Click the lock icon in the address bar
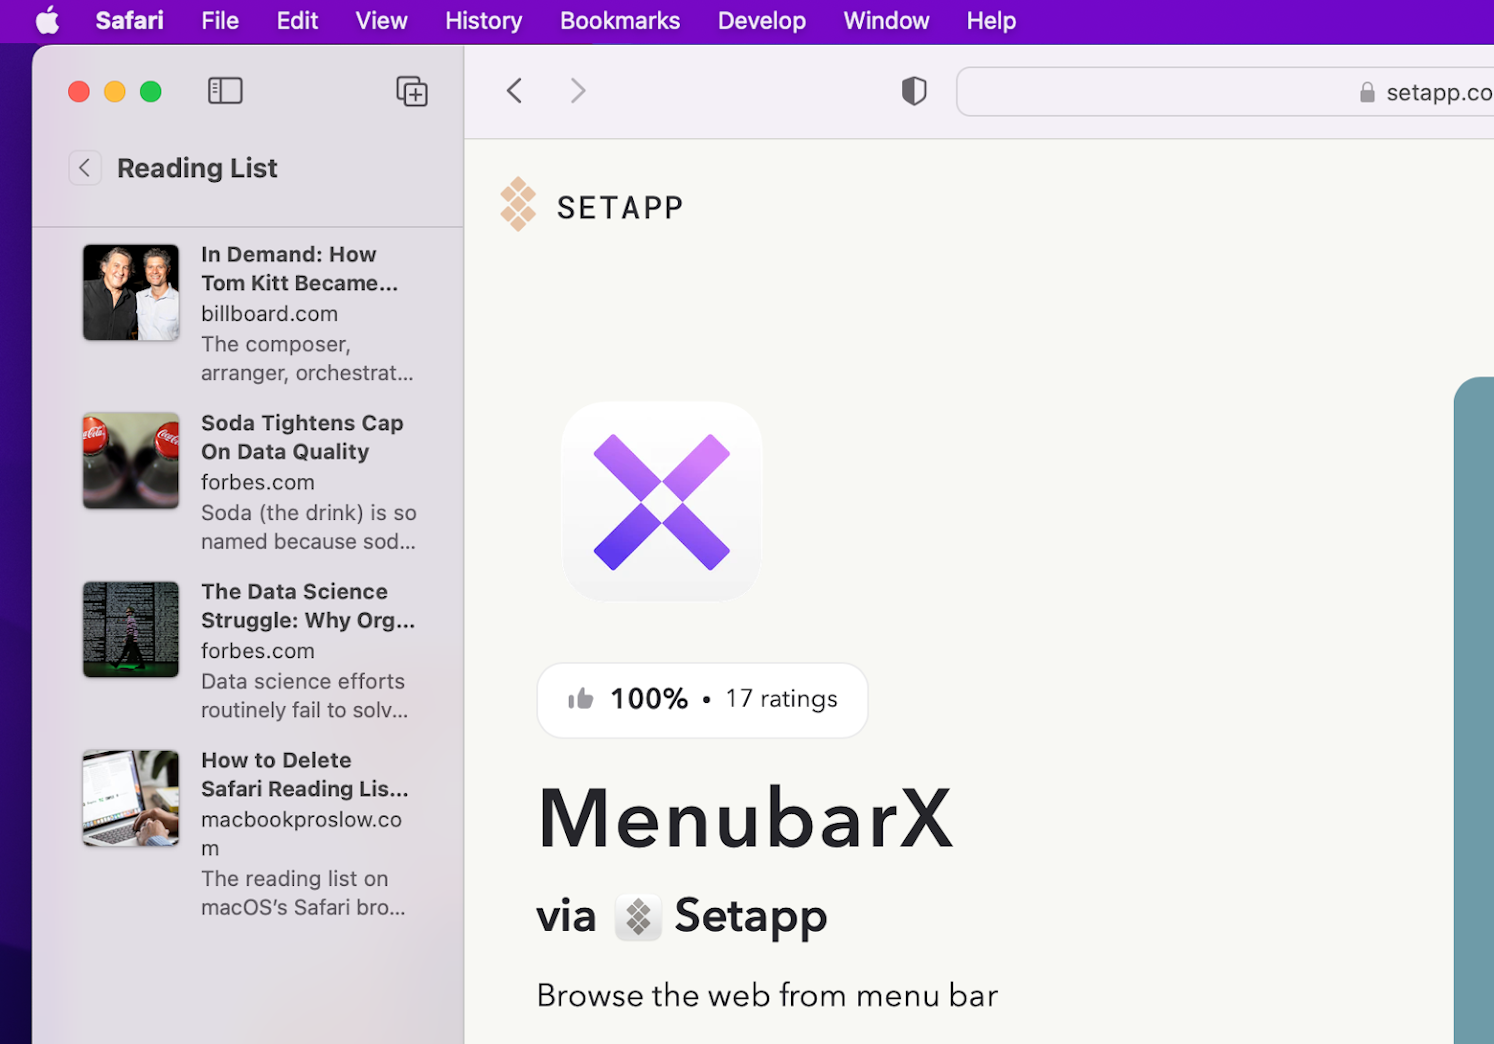The height and width of the screenshot is (1044, 1494). [x=1366, y=91]
